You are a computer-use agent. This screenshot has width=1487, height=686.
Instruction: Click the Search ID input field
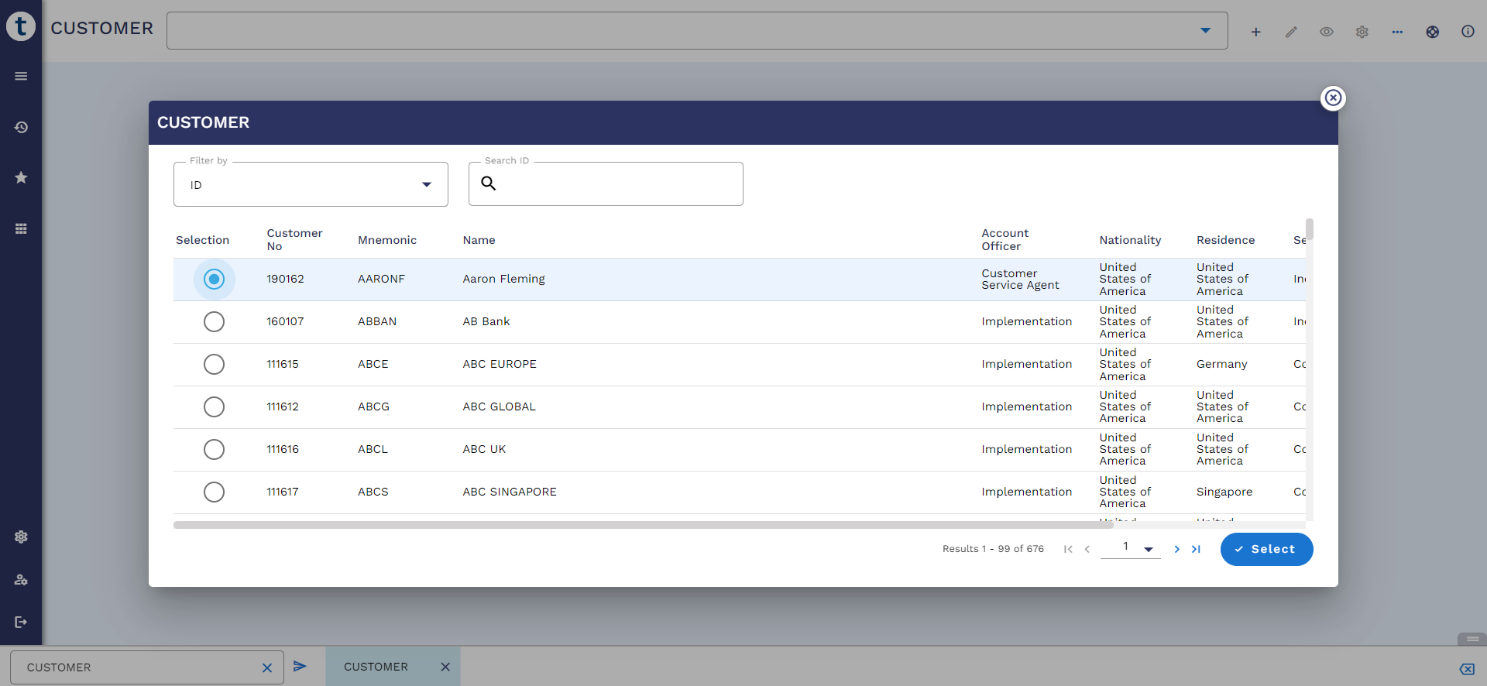617,185
